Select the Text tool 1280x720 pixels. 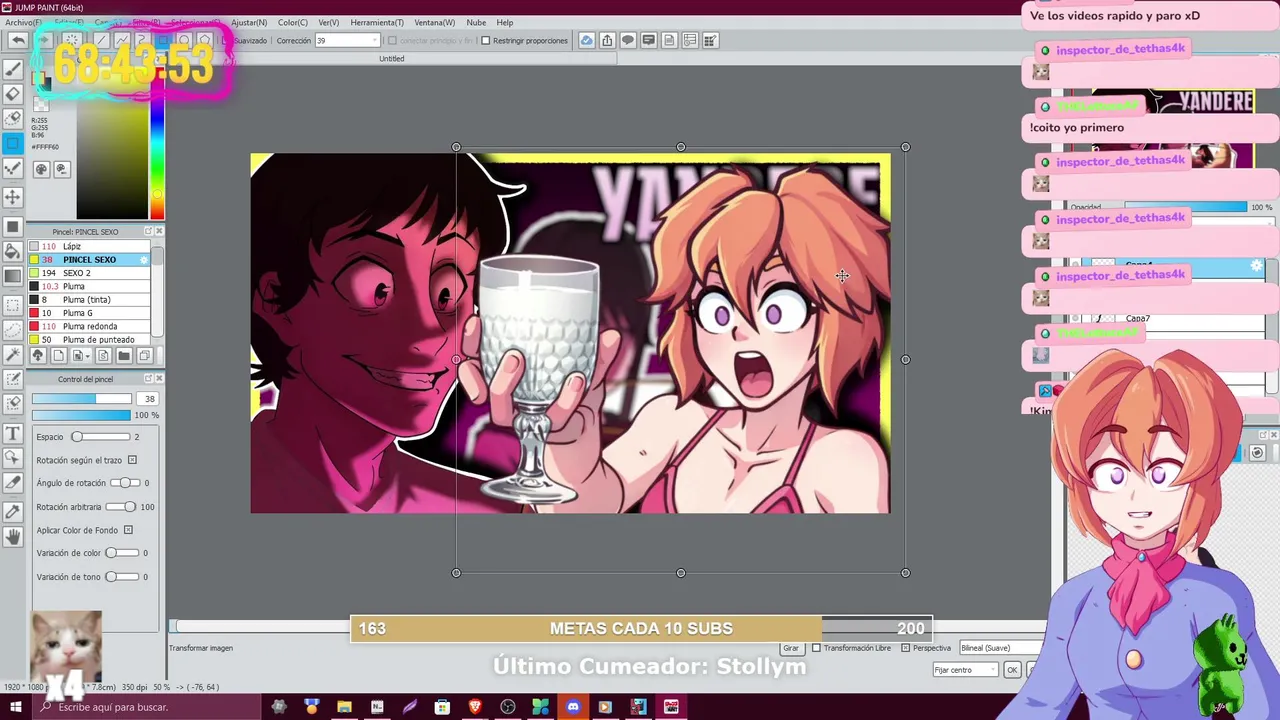13,433
